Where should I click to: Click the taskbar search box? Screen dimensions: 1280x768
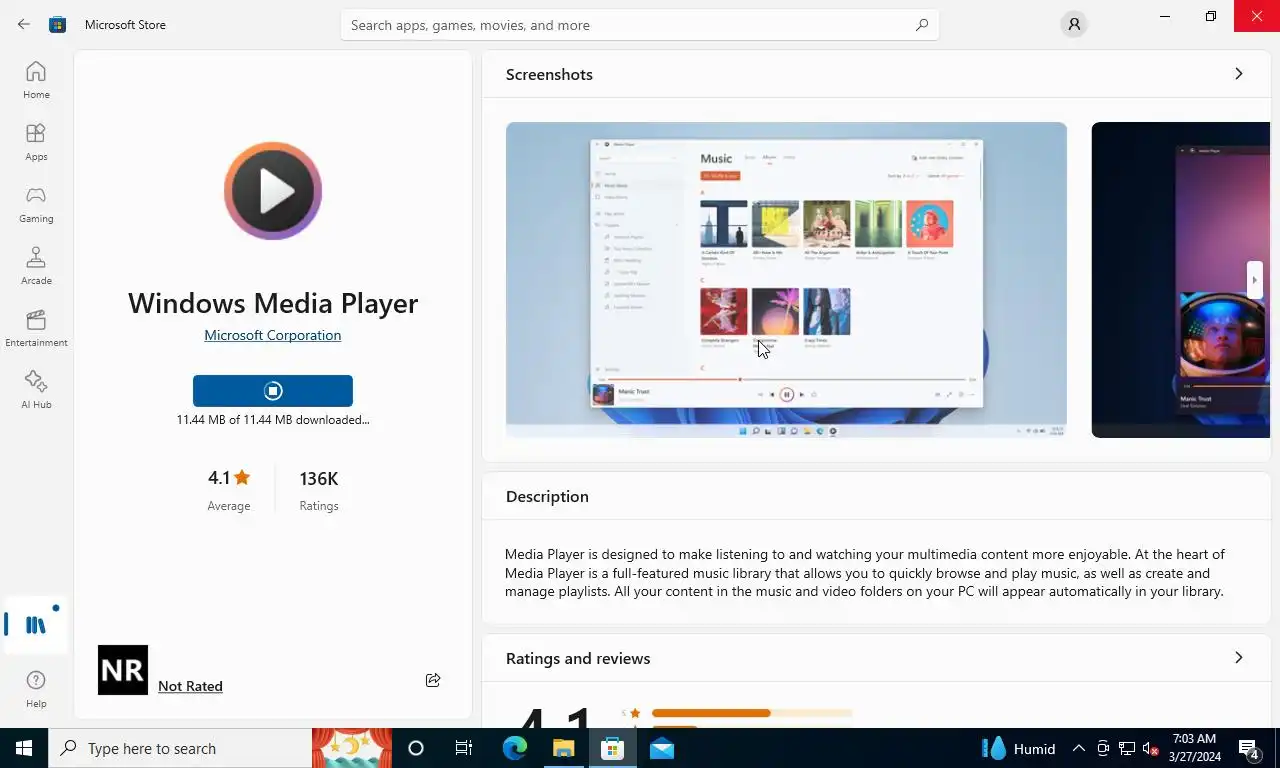point(180,748)
